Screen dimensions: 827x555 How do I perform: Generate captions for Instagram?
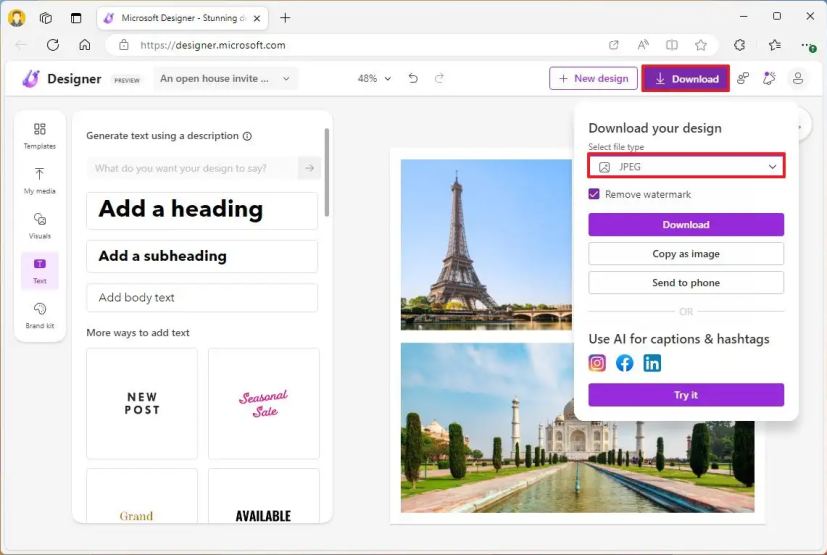pyautogui.click(x=597, y=363)
